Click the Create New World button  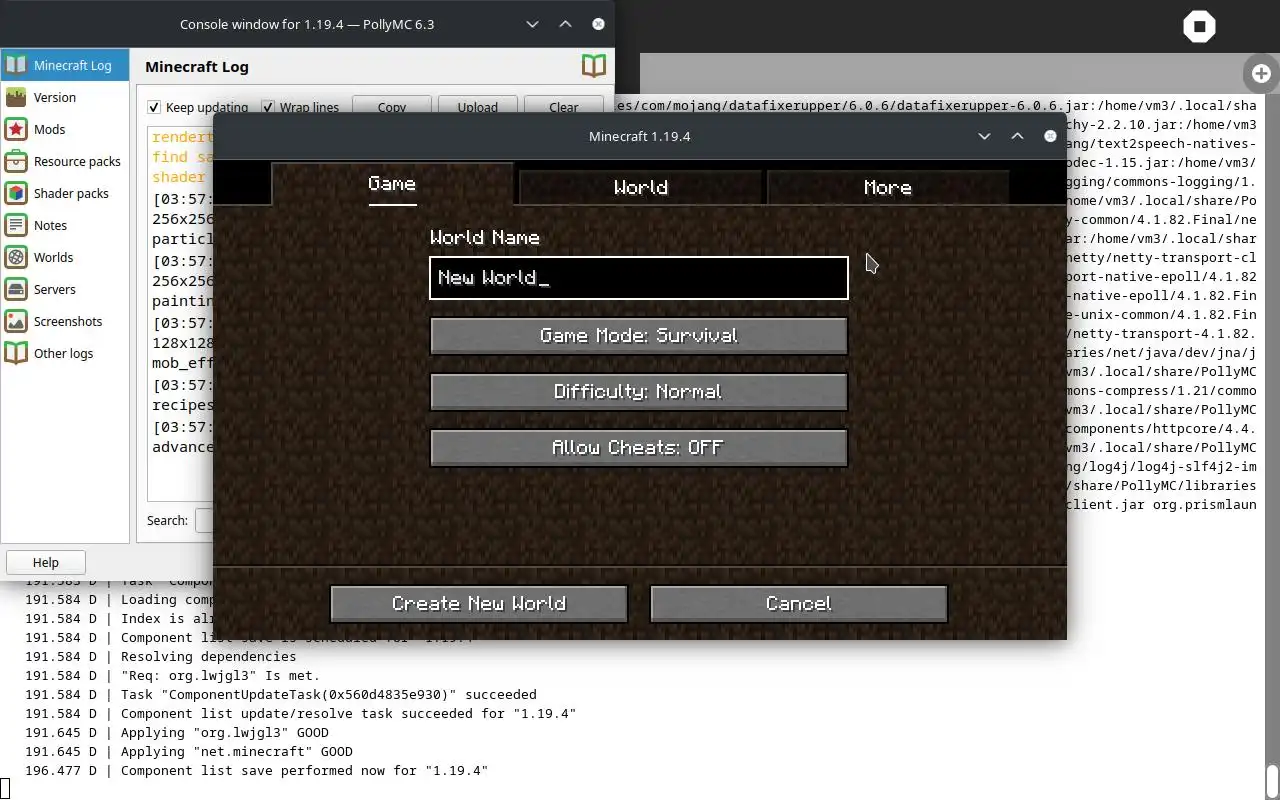[479, 604]
